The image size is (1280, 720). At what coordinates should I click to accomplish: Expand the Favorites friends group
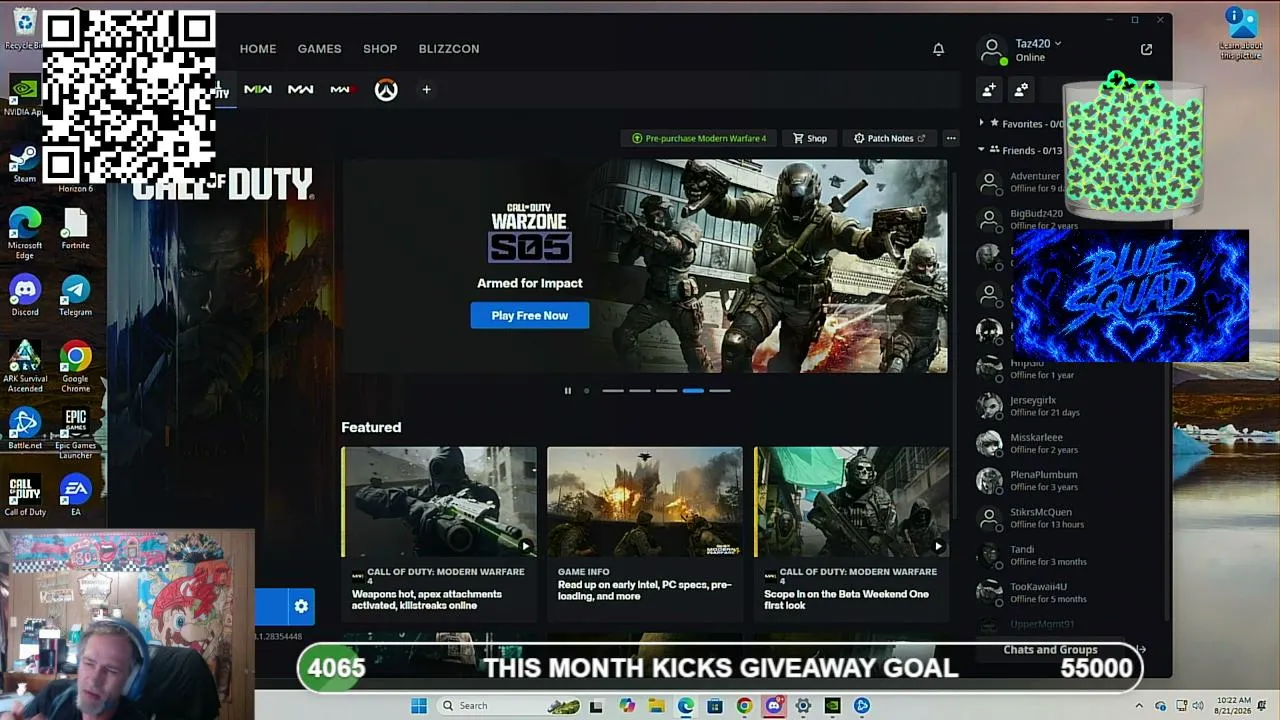tap(981, 124)
